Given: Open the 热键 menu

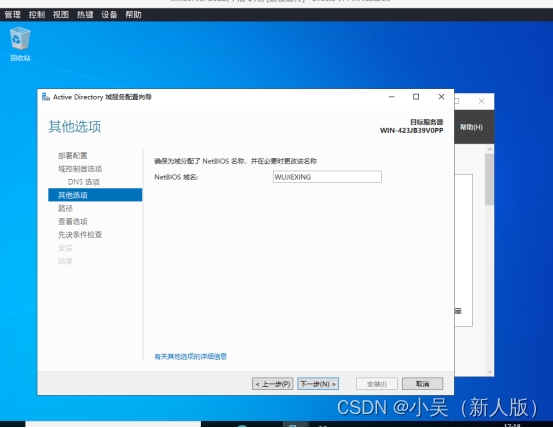Looking at the screenshot, I should 85,14.
